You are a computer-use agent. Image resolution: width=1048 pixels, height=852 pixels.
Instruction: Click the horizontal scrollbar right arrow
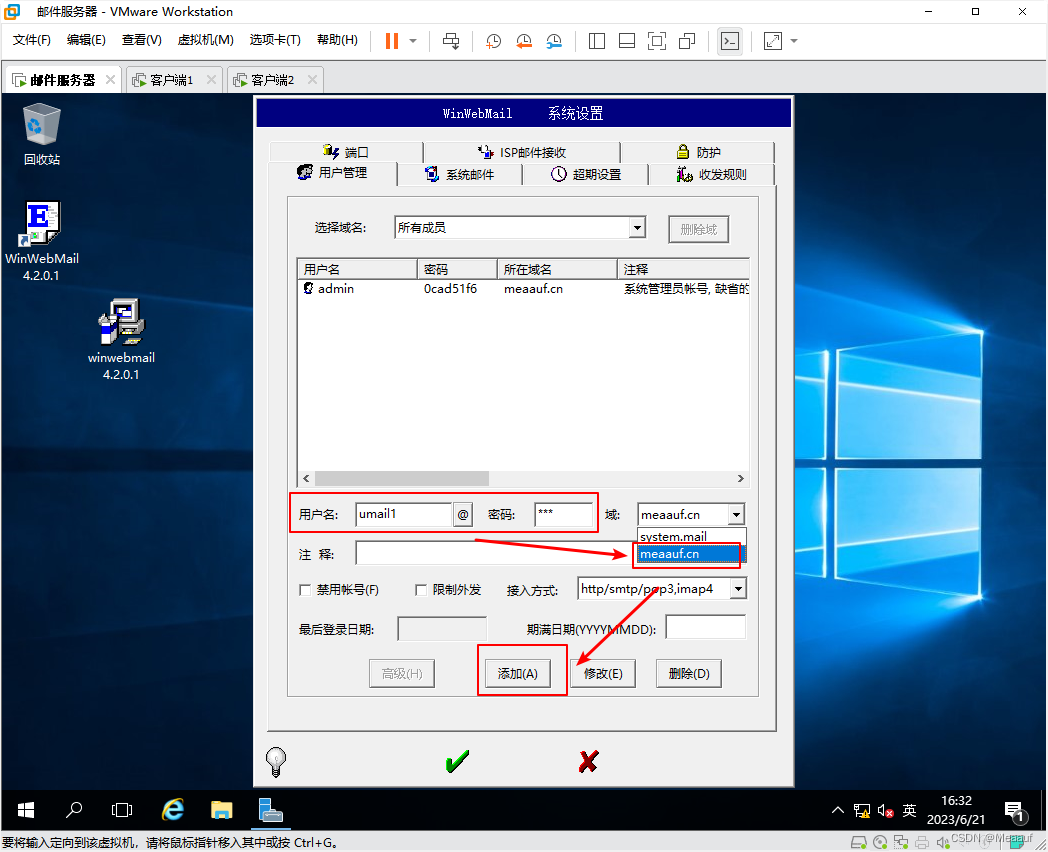pos(741,478)
